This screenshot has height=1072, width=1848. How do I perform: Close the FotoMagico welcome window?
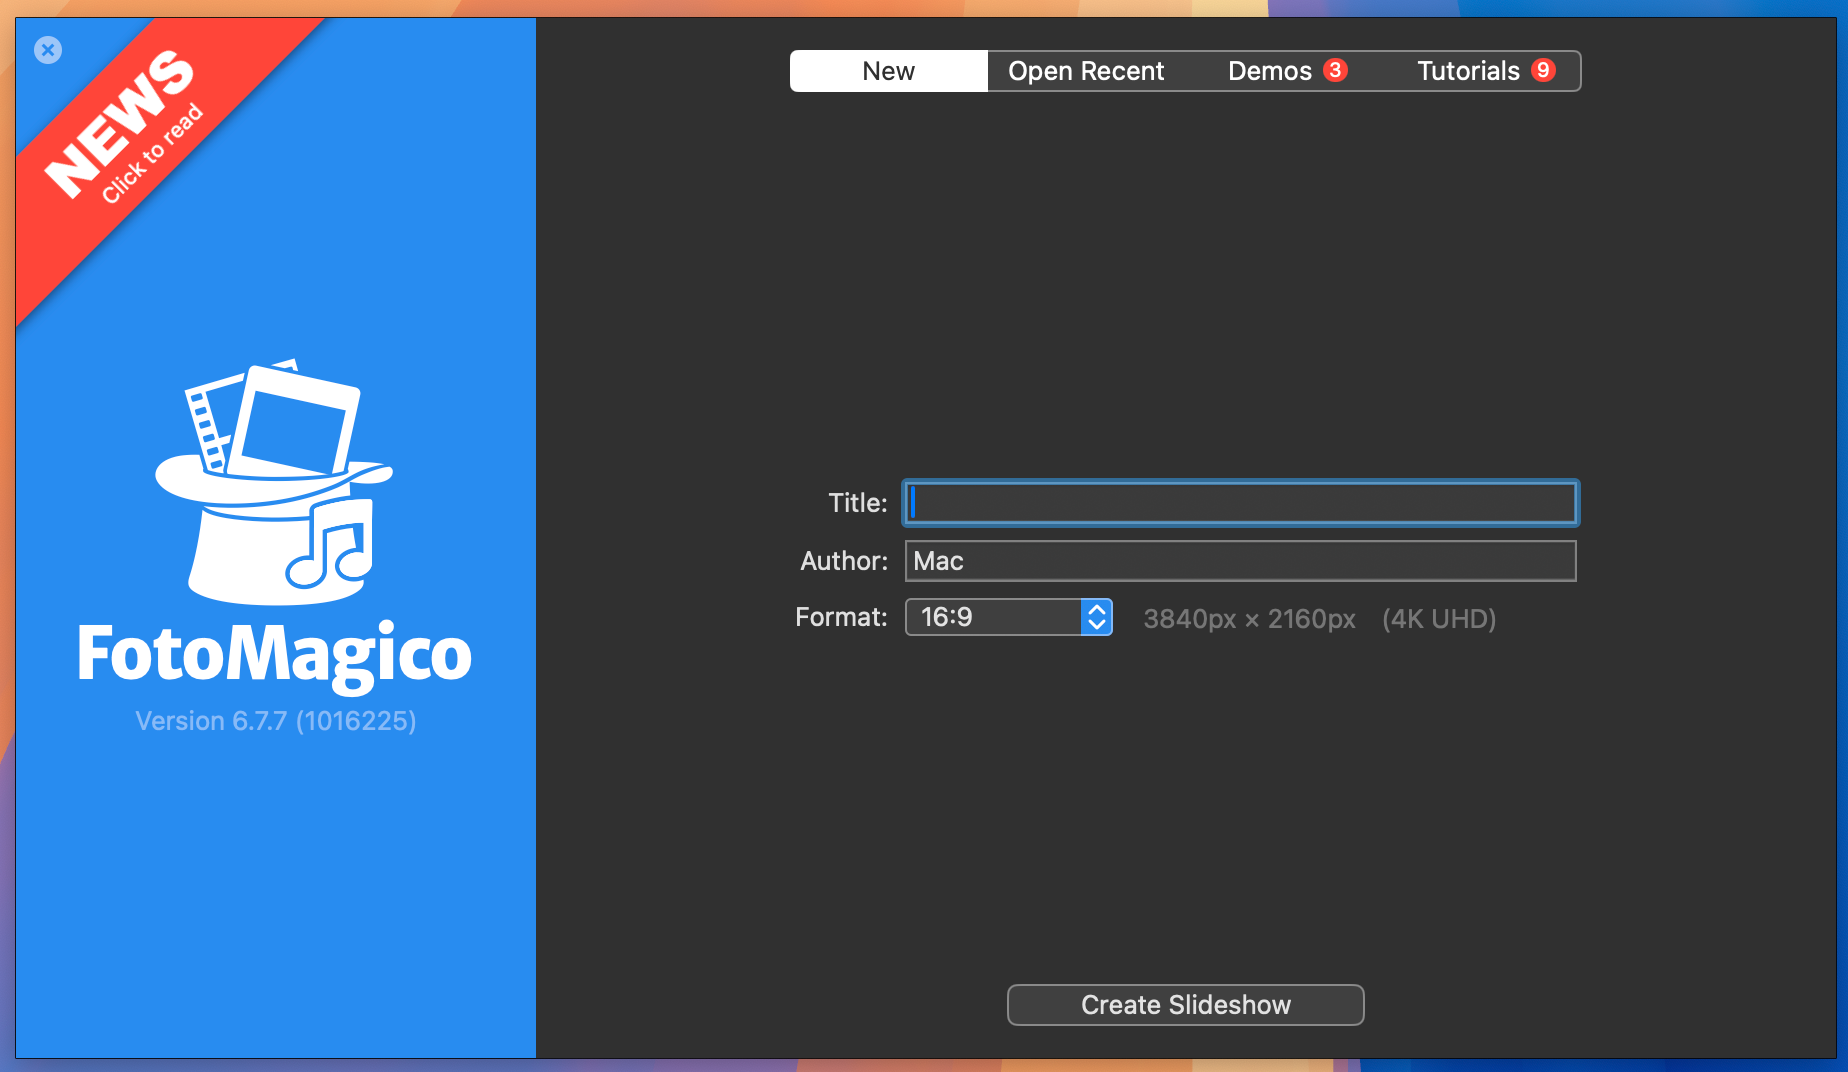tap(48, 50)
